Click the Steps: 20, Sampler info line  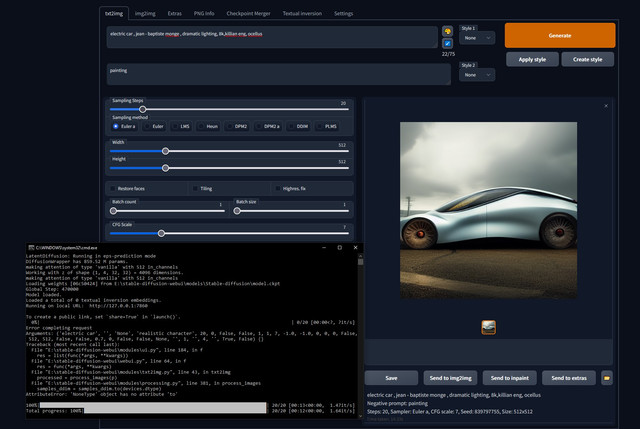(x=449, y=411)
